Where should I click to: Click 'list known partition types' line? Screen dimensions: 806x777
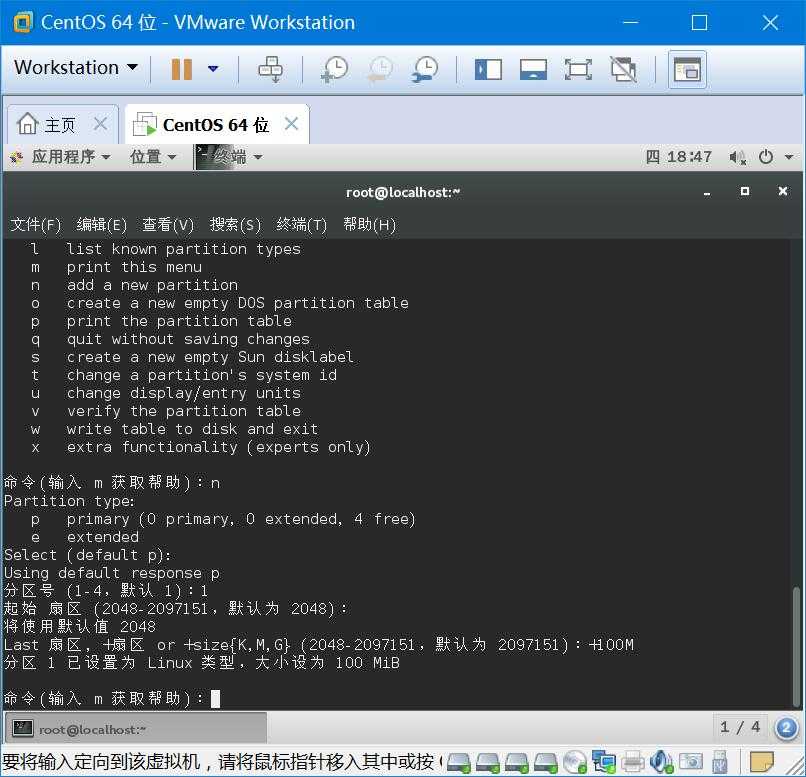(184, 249)
